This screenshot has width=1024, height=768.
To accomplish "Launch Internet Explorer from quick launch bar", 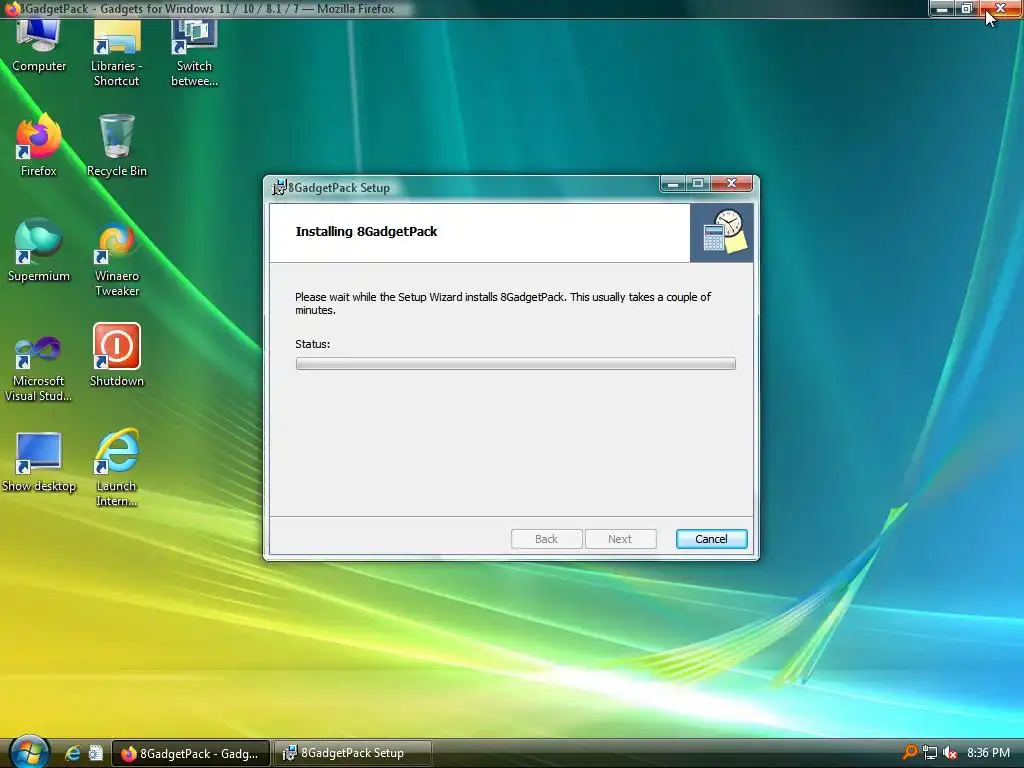I will point(72,753).
